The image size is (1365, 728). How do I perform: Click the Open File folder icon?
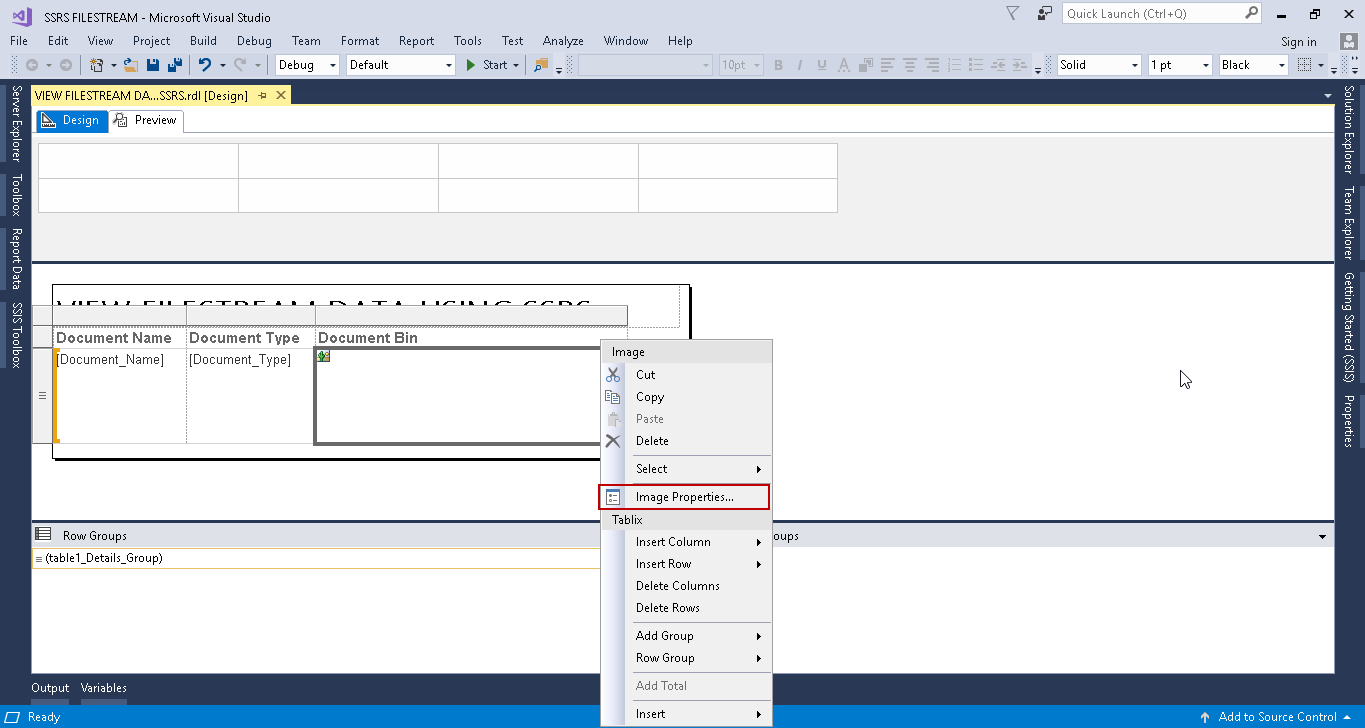click(x=130, y=65)
